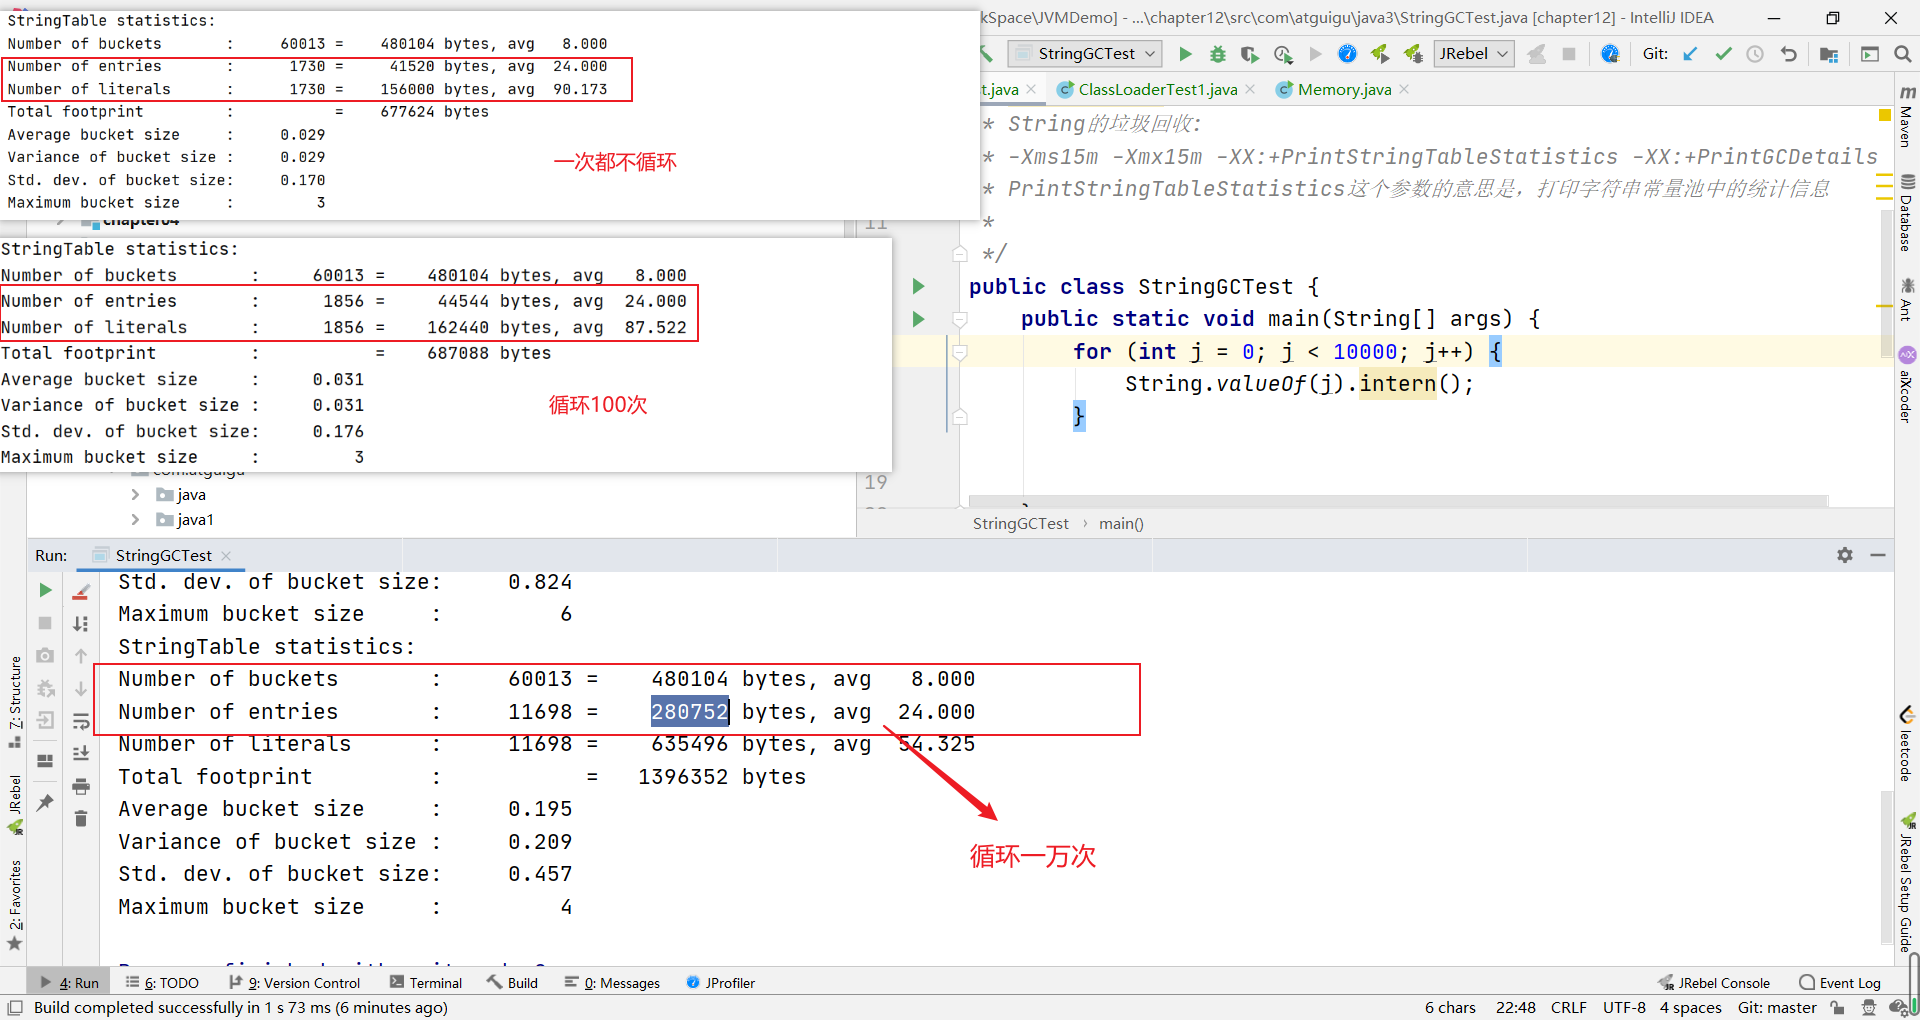The height and width of the screenshot is (1020, 1920).
Task: Revert changes with the Git rollback icon
Action: 1788,54
